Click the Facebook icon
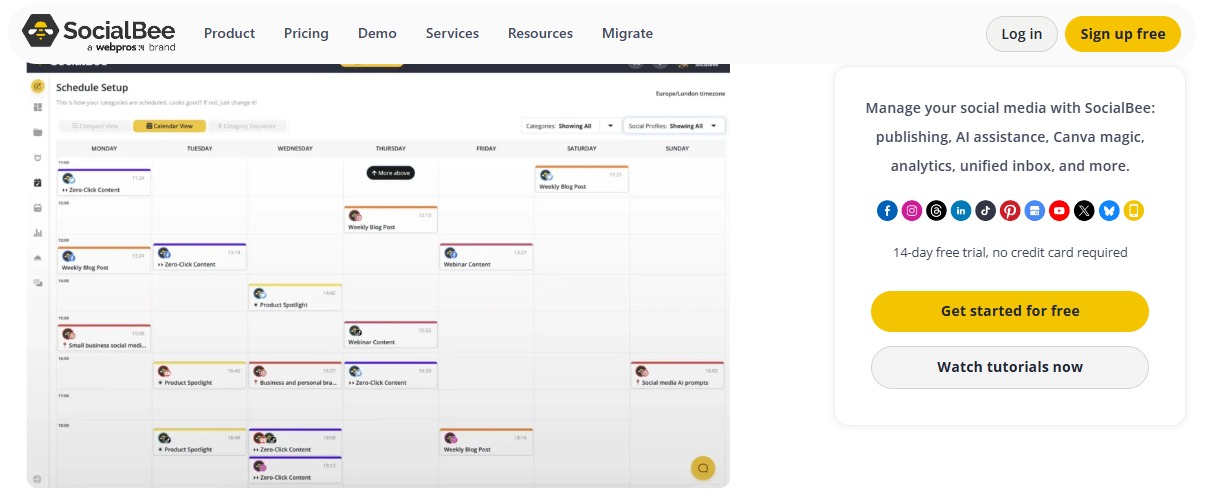This screenshot has height=503, width=1221. [x=887, y=210]
